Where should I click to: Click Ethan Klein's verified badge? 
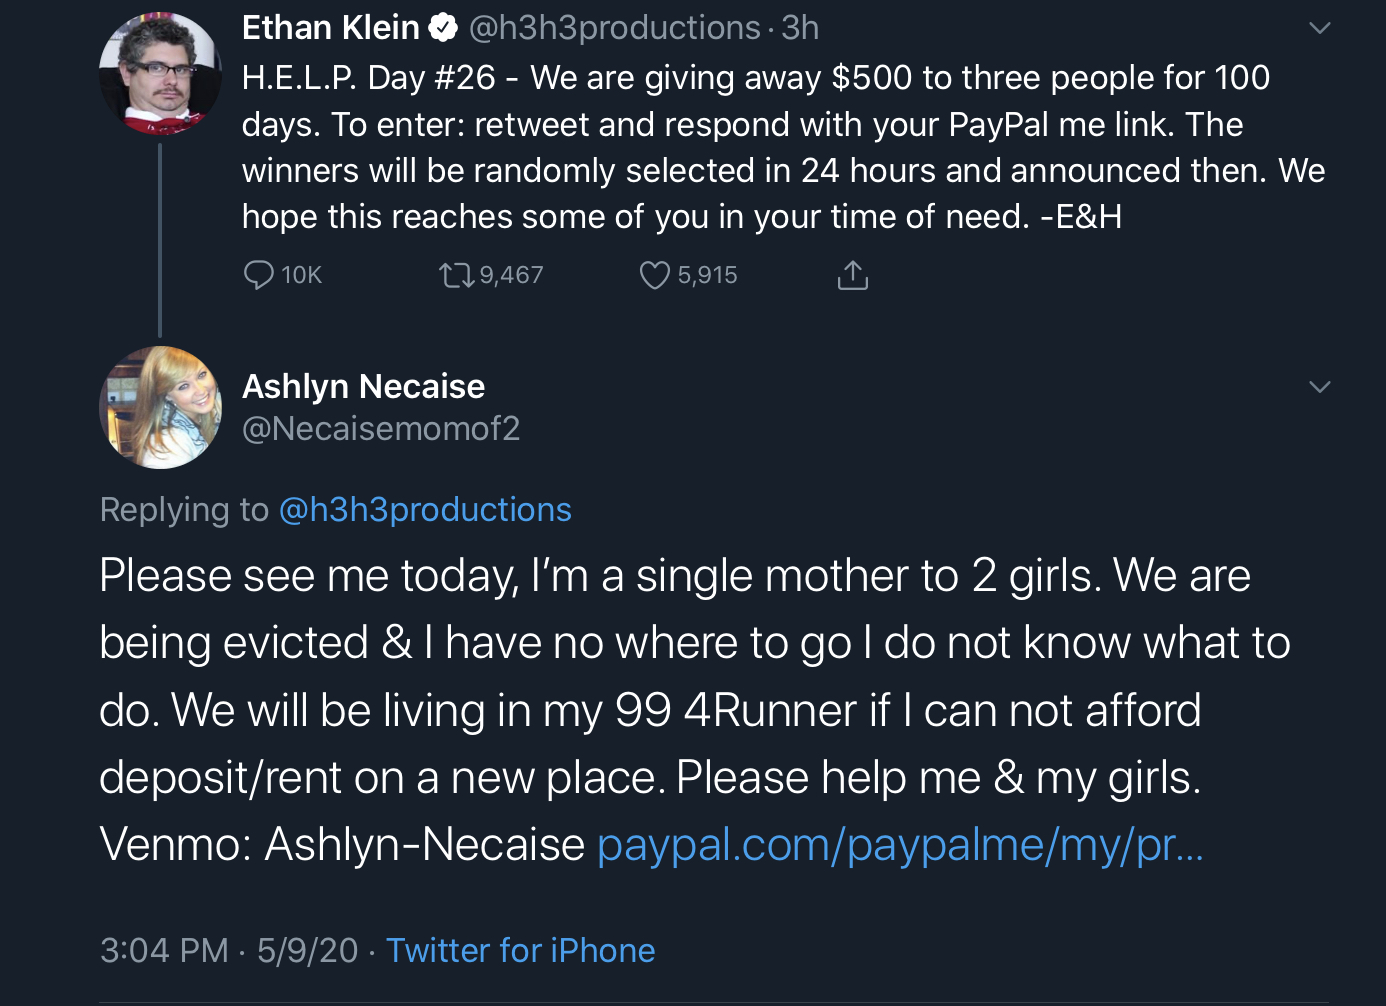click(x=443, y=28)
